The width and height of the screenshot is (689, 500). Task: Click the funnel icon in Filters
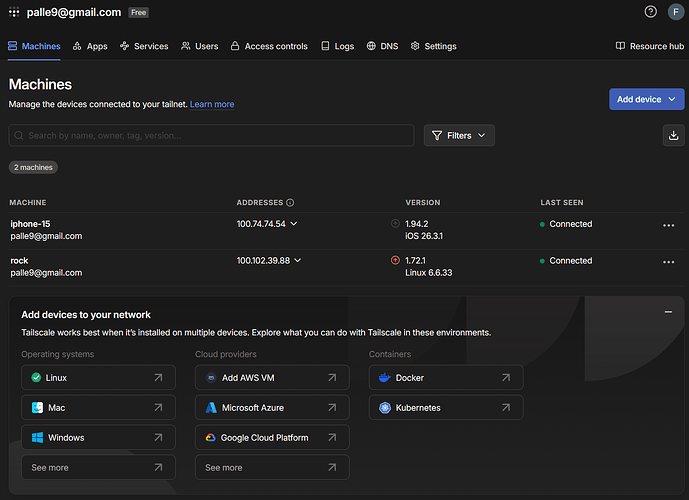pyautogui.click(x=437, y=135)
